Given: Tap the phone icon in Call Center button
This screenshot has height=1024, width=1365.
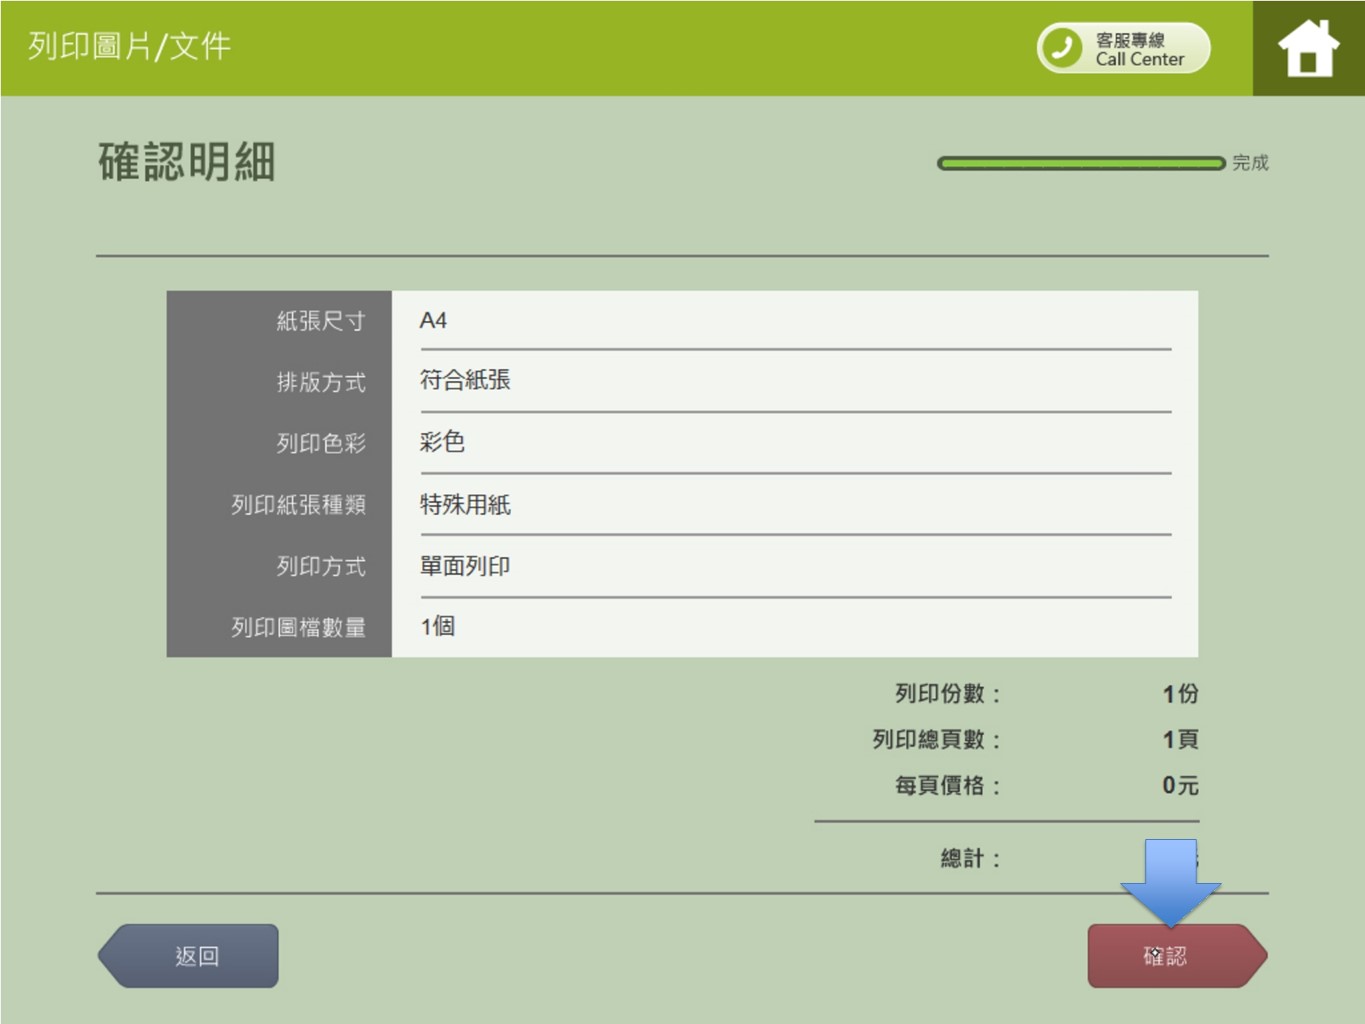Looking at the screenshot, I should (x=1062, y=48).
